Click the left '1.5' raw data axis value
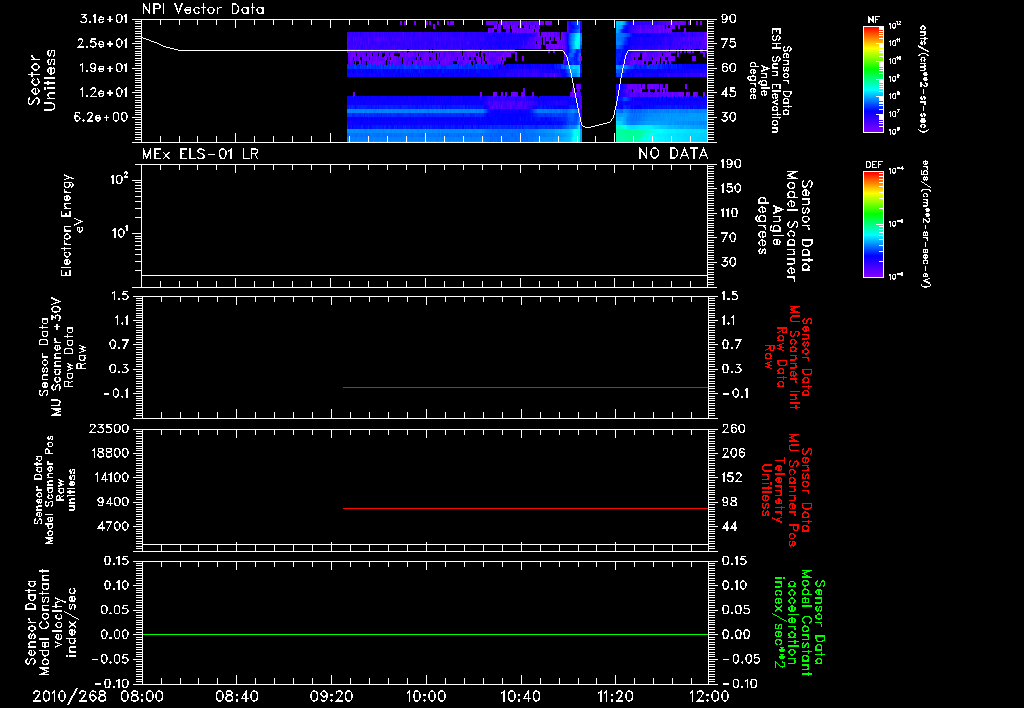Image resolution: width=1024 pixels, height=708 pixels. pos(120,296)
